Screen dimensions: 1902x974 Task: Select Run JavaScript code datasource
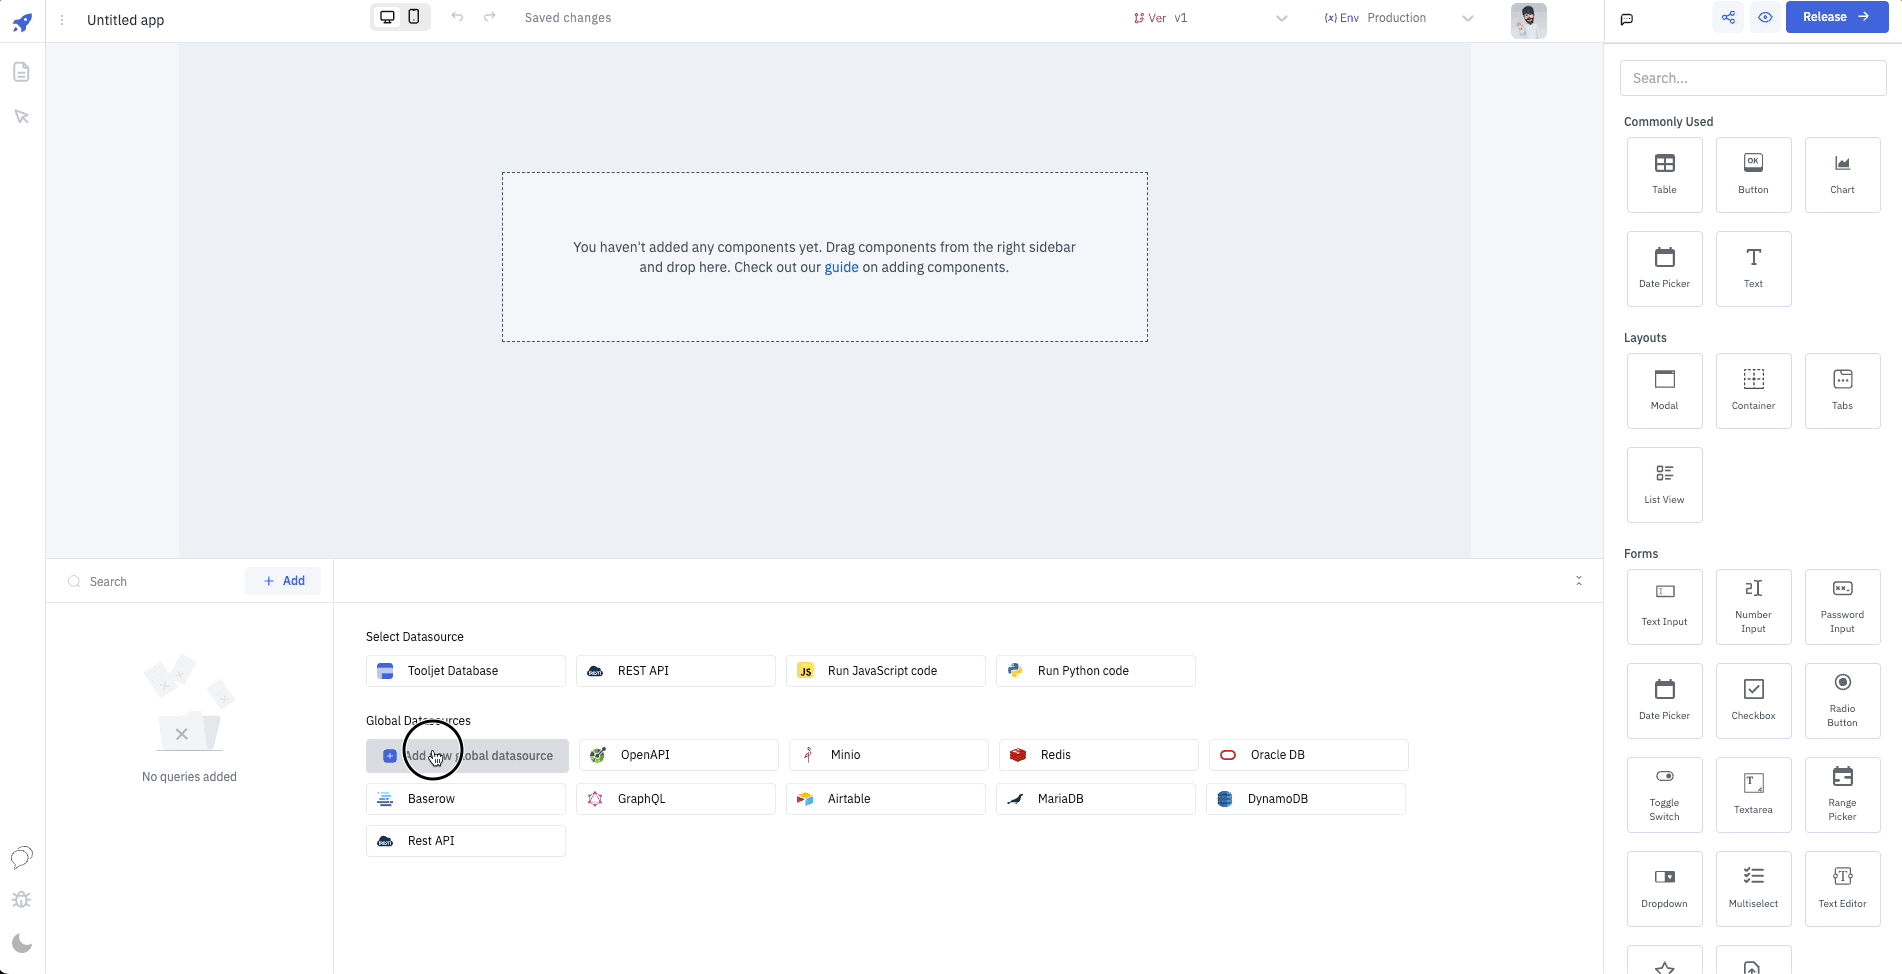[x=885, y=671]
